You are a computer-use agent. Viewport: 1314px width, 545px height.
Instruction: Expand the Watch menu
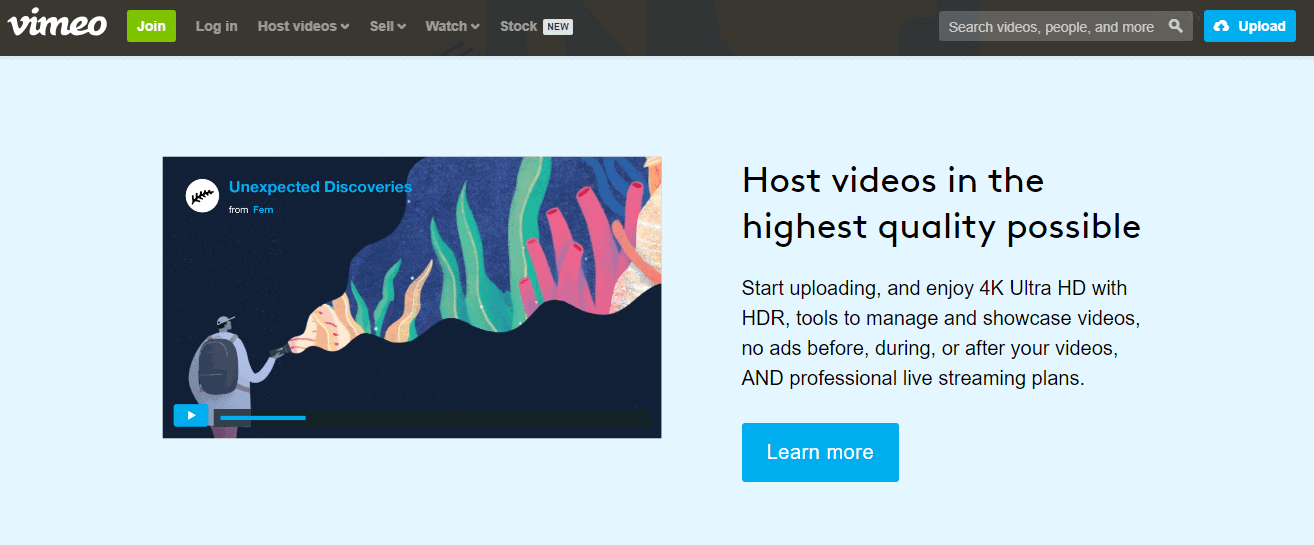click(x=452, y=26)
